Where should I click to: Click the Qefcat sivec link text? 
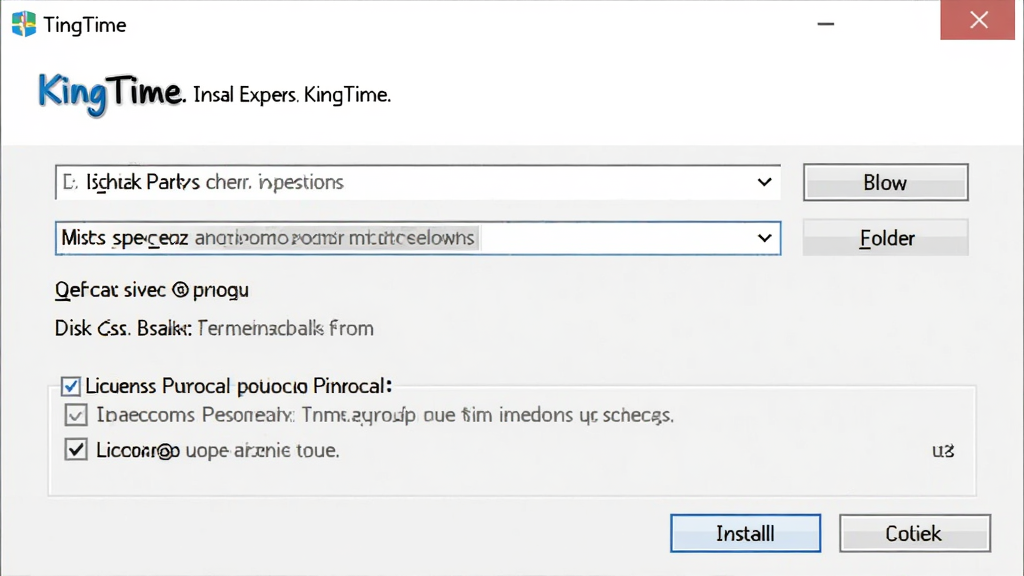pos(152,290)
